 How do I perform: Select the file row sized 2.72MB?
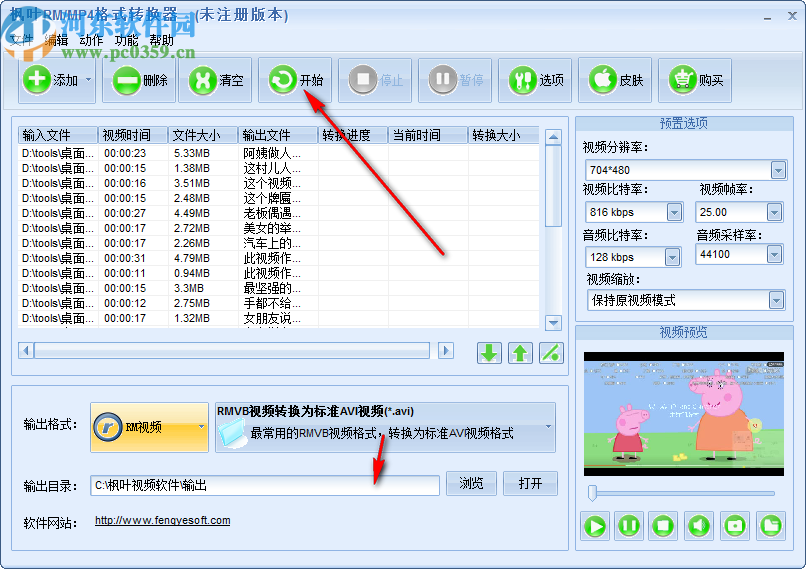(x=278, y=228)
